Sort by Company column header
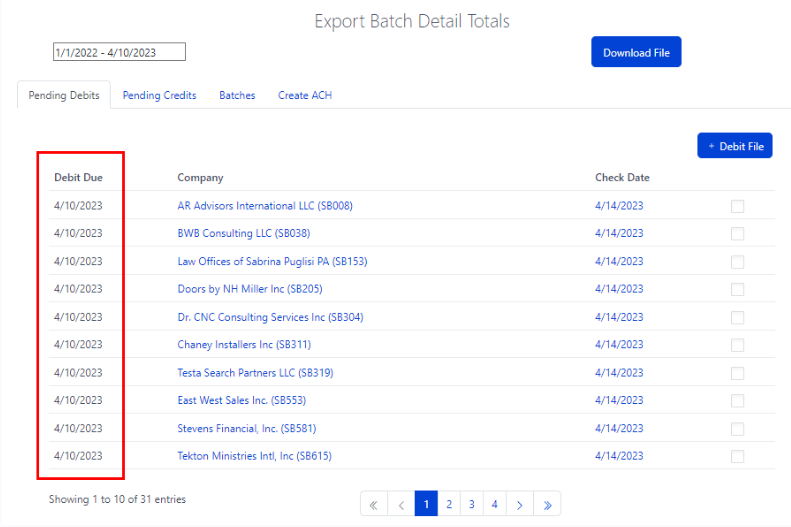This screenshot has height=527, width=791. click(200, 178)
